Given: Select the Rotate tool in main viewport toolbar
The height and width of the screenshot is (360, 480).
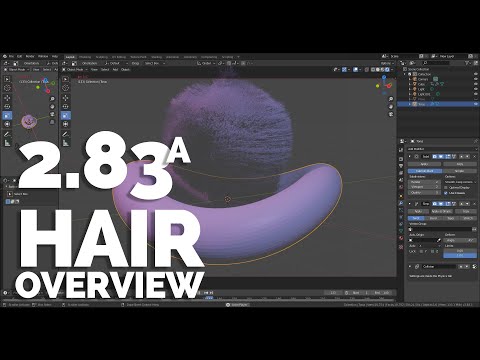Looking at the screenshot, I should [66, 106].
